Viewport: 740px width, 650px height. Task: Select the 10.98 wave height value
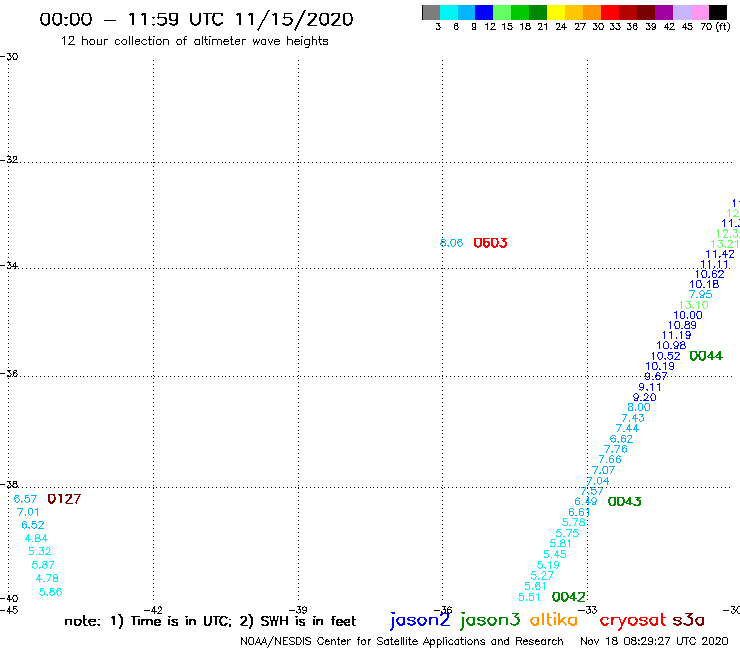pyautogui.click(x=671, y=346)
